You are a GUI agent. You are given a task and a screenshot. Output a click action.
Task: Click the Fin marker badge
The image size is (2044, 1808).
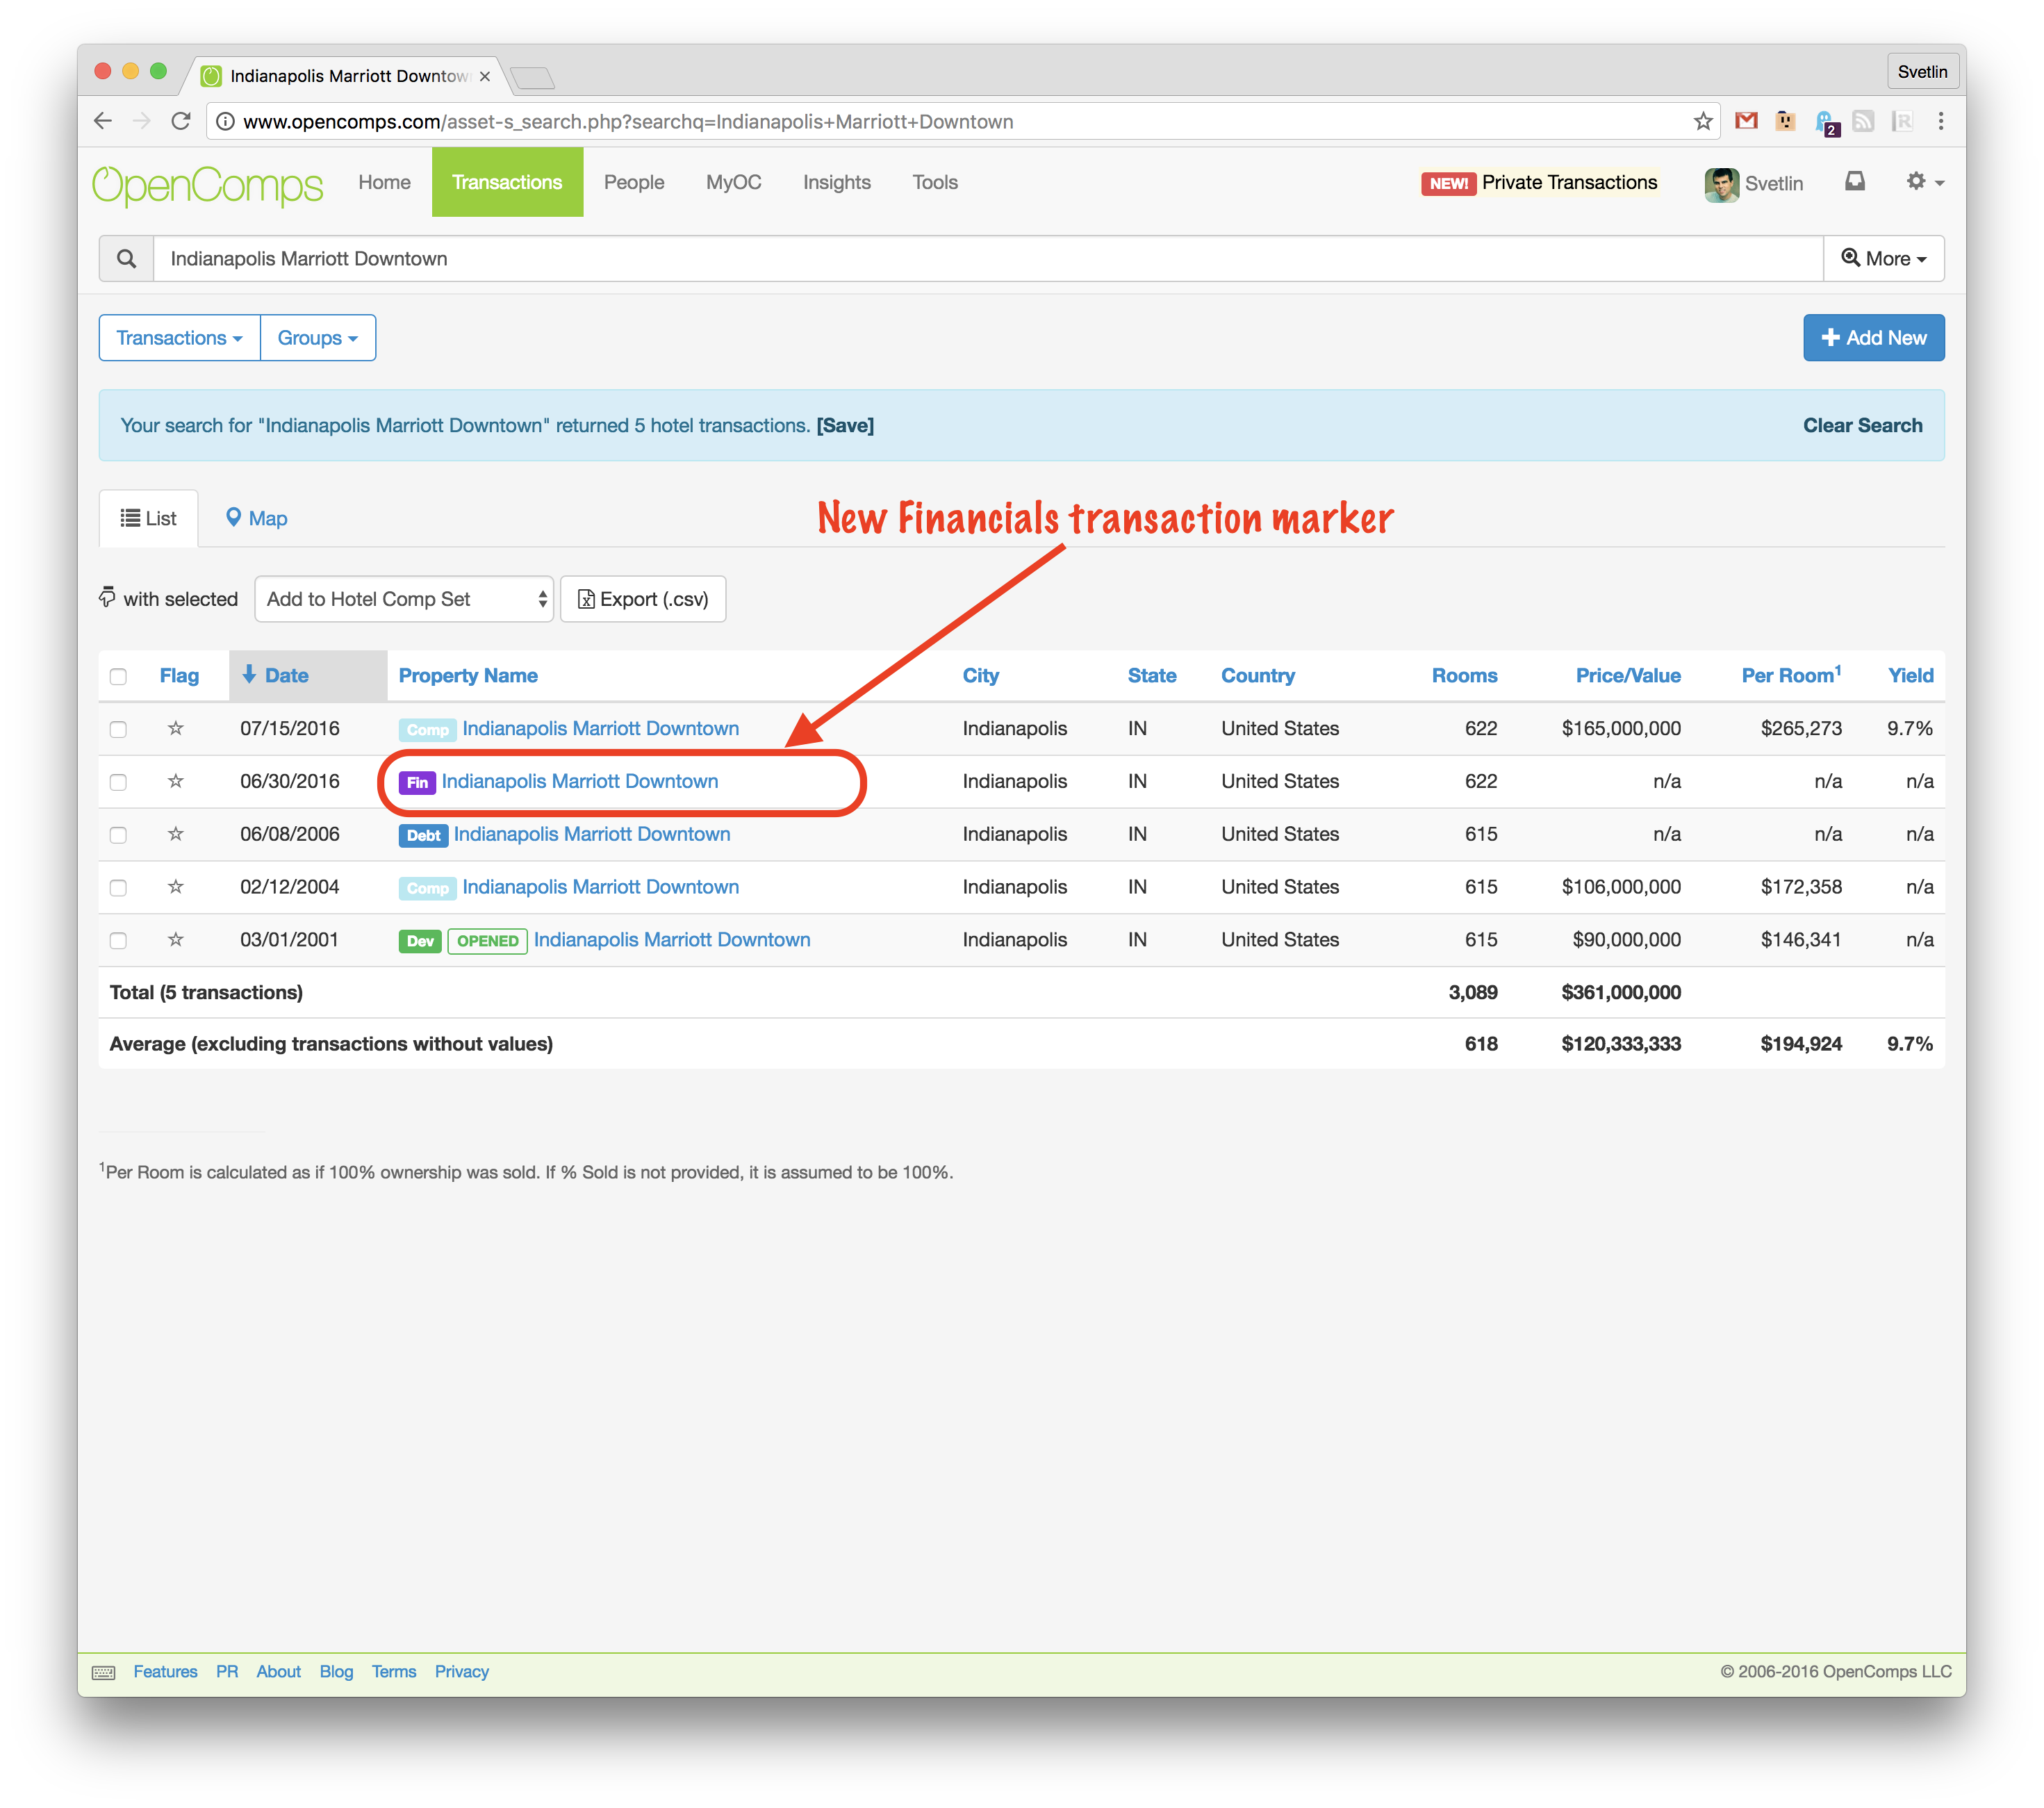(x=417, y=782)
